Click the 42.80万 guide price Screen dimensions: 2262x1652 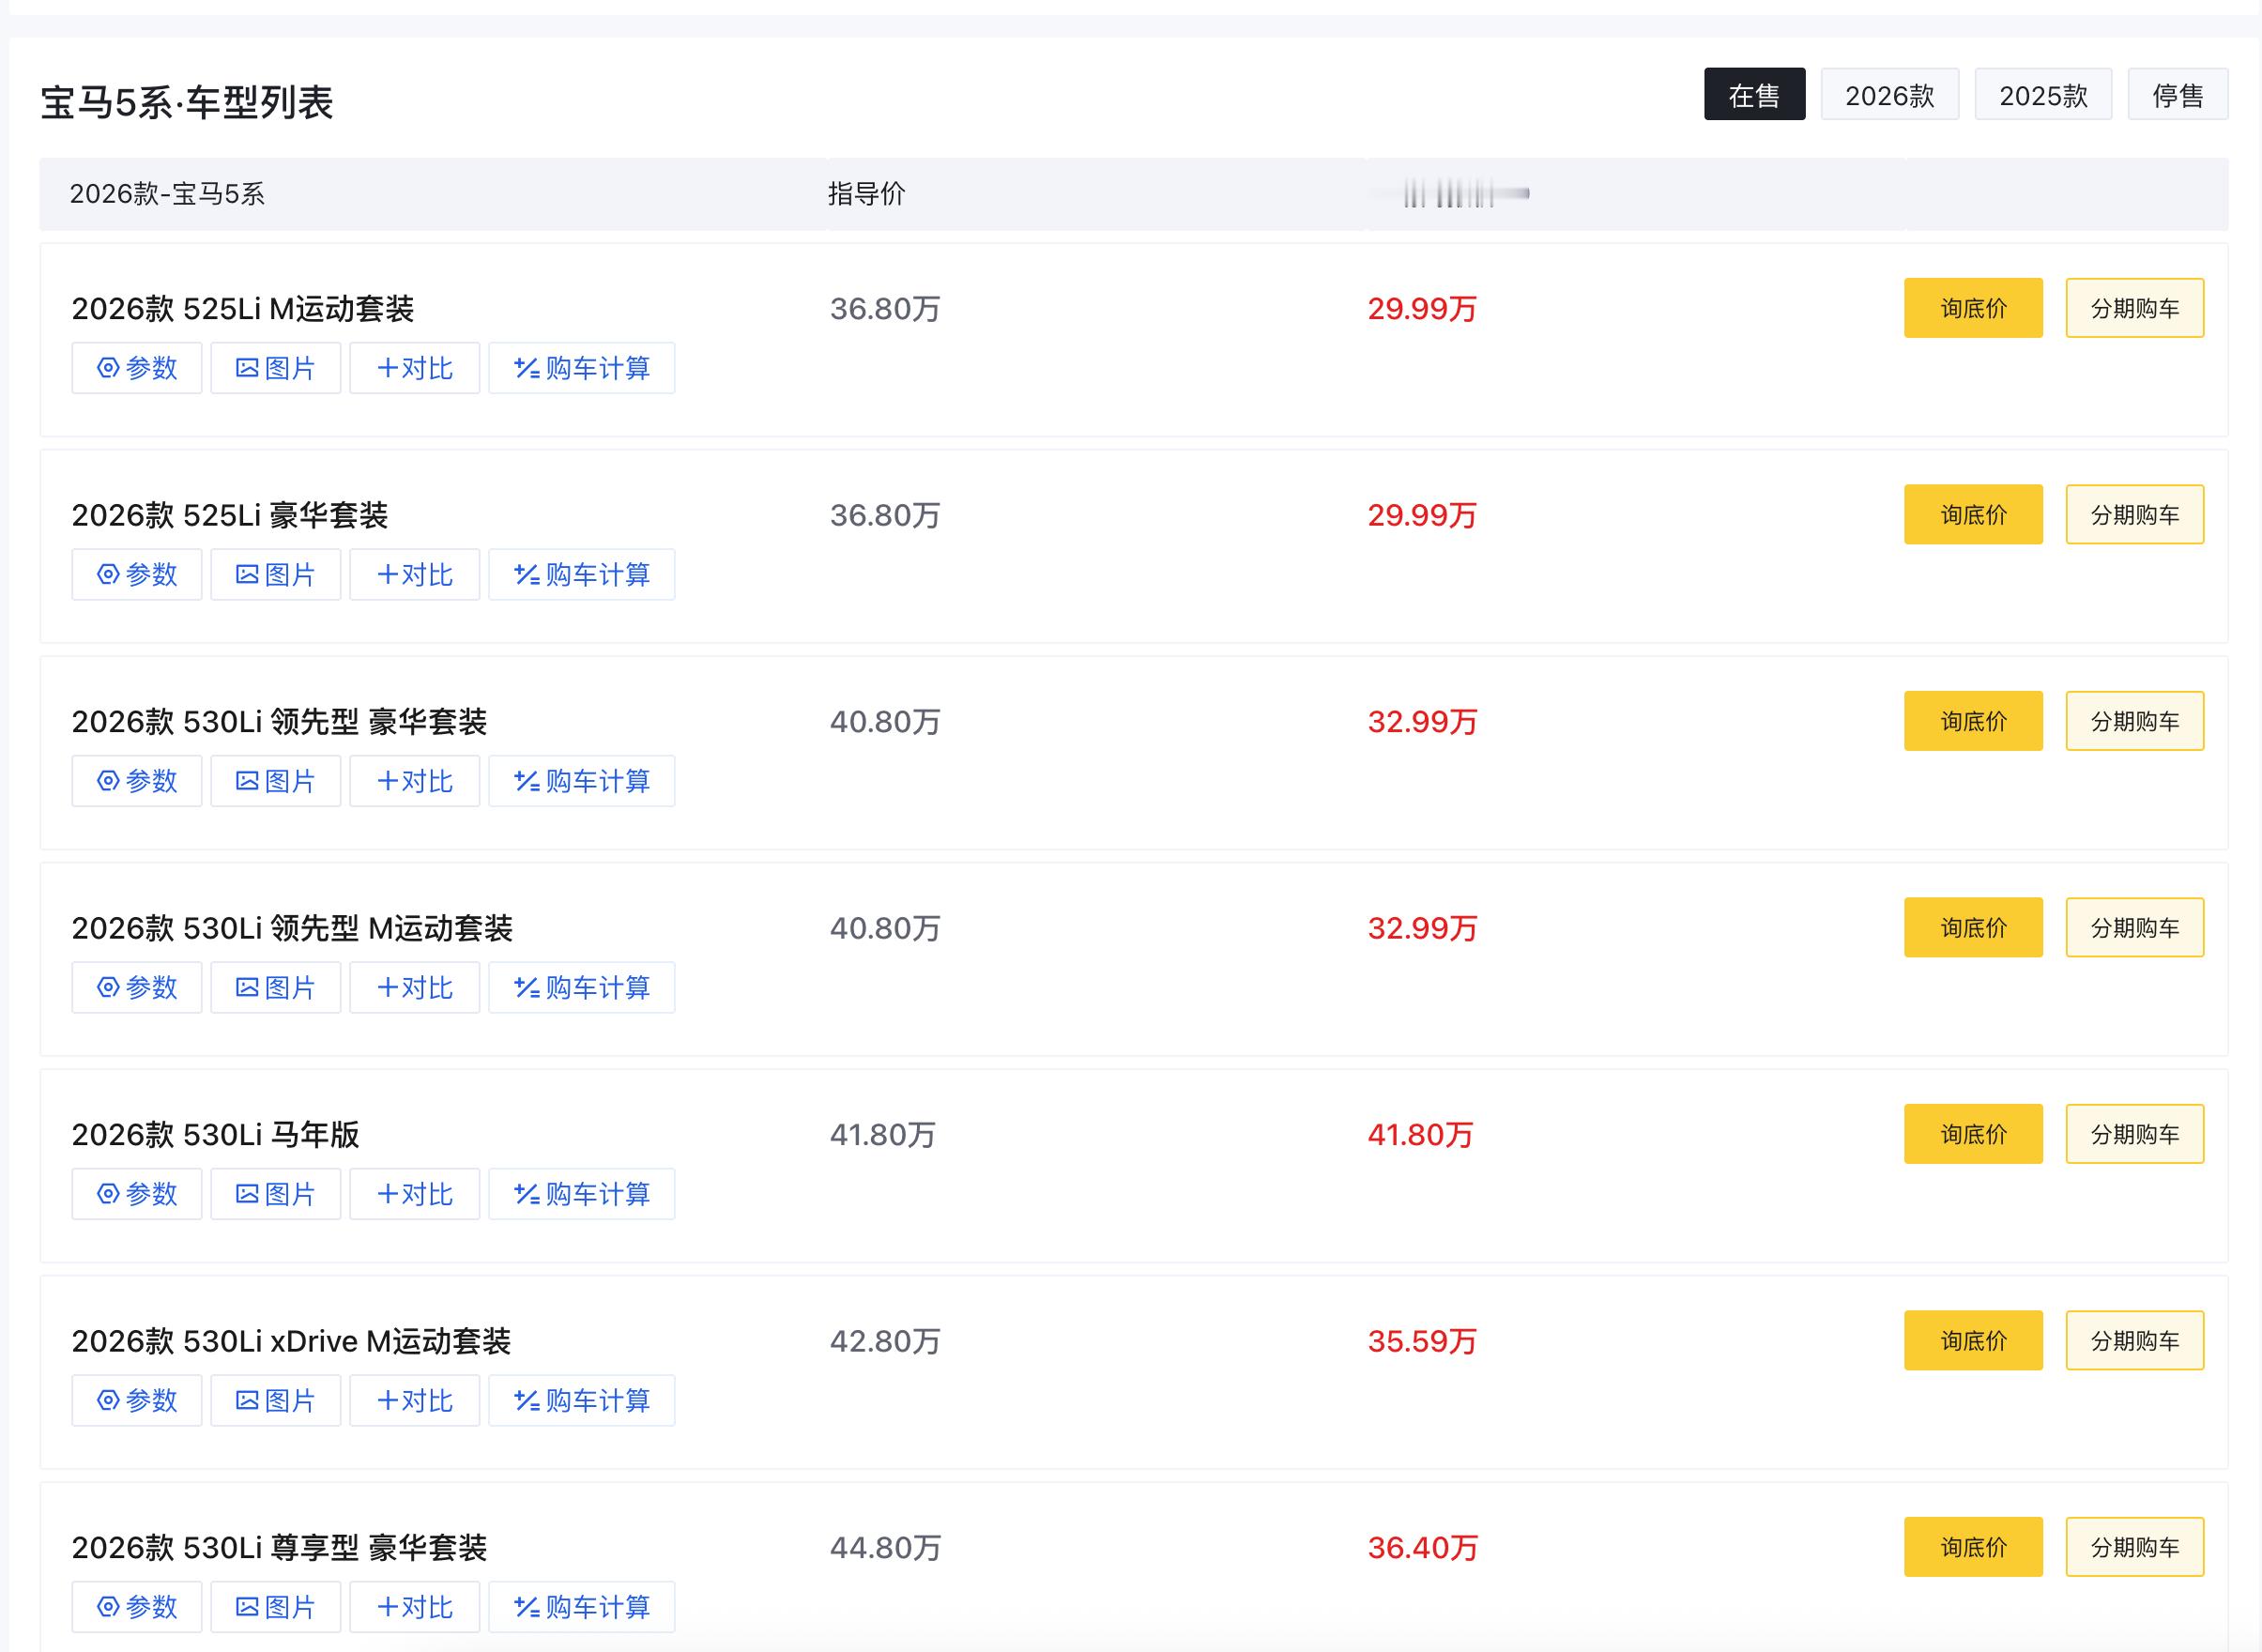(x=885, y=1341)
